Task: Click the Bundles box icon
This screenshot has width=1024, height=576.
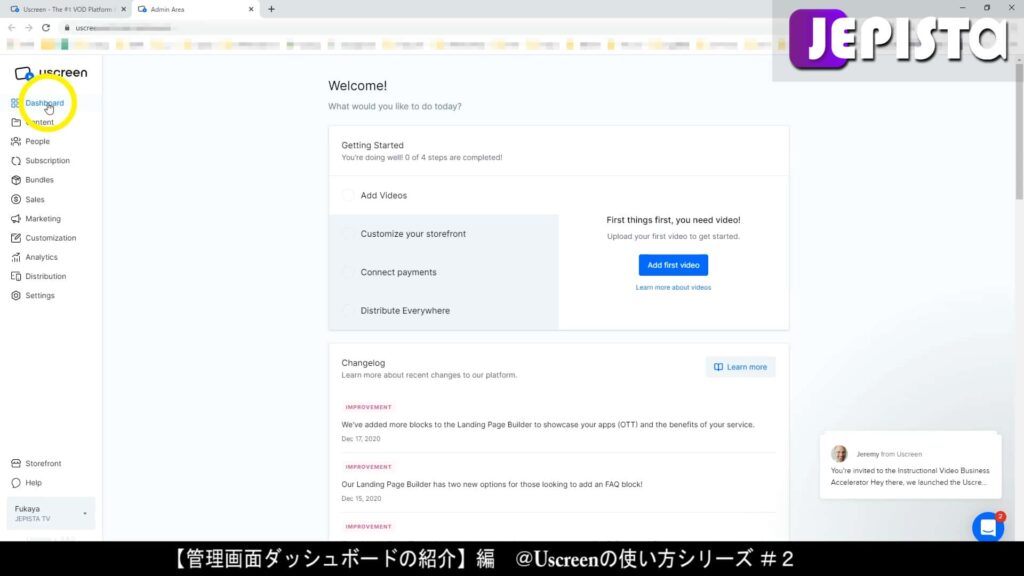Action: pos(16,180)
